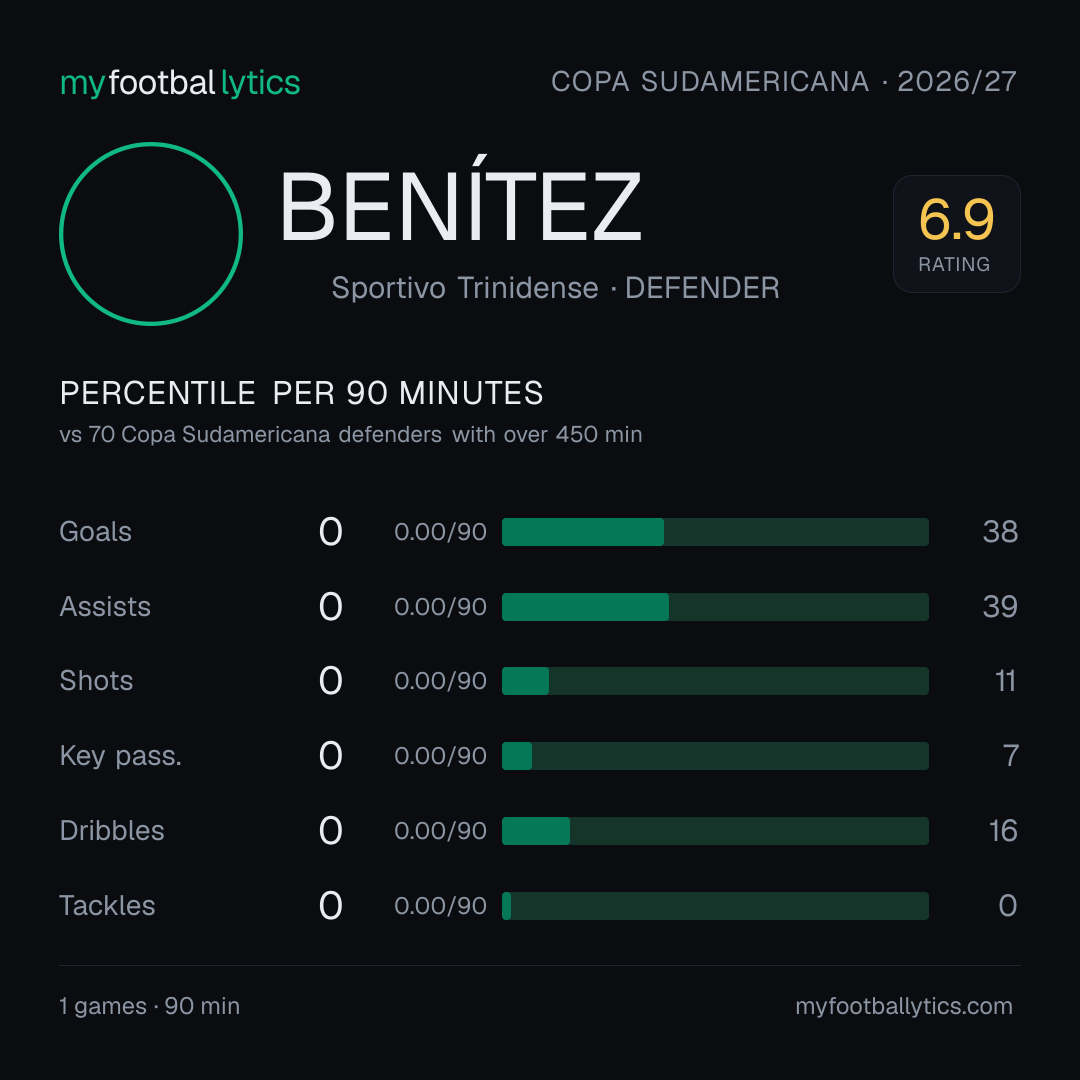Click the Copa Sudamericana 2026/27 label
Screen dimensions: 1080x1080
pos(783,82)
